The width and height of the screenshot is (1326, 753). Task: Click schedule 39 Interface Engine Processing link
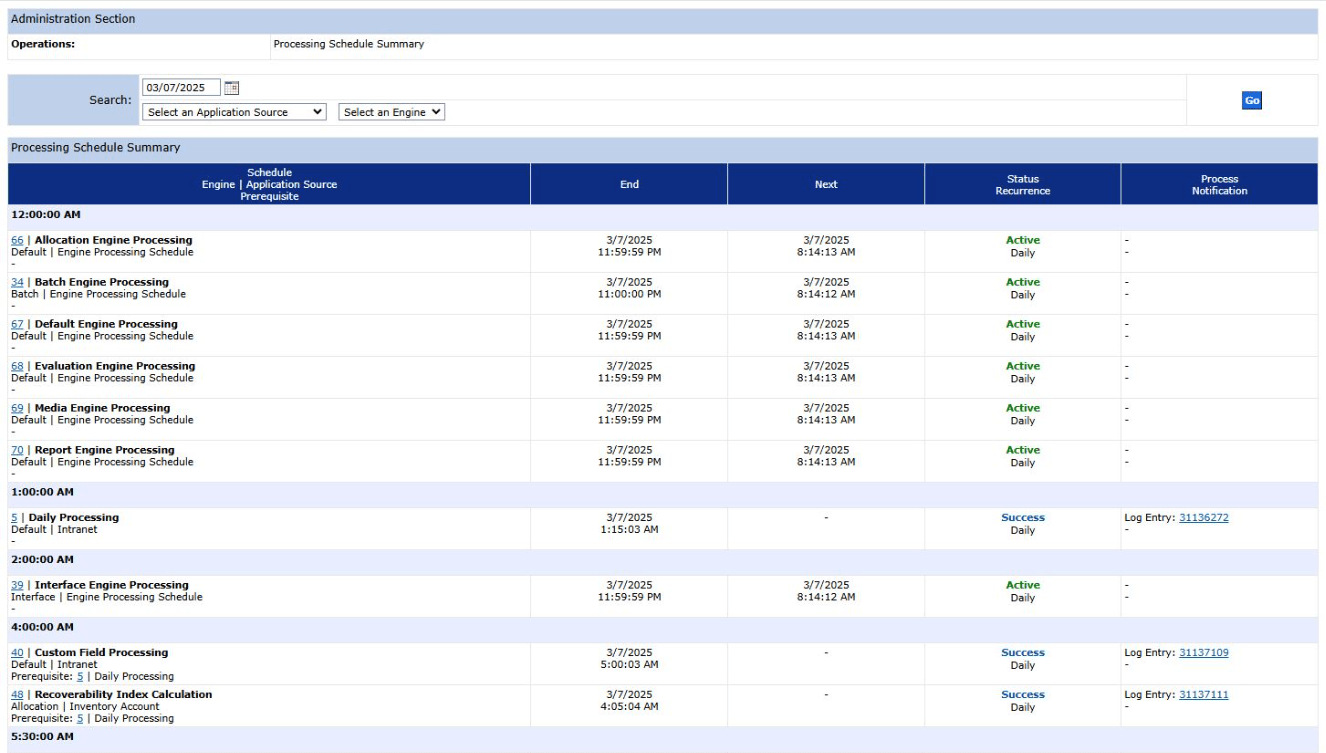point(17,585)
